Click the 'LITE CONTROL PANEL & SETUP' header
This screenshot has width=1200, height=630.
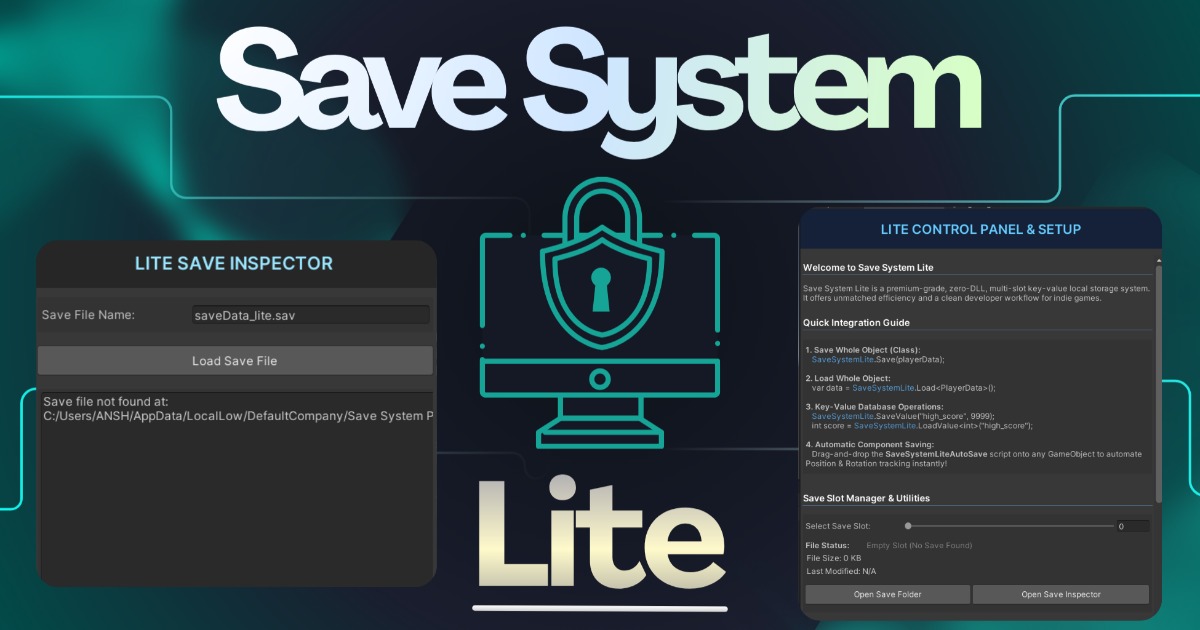[981, 229]
